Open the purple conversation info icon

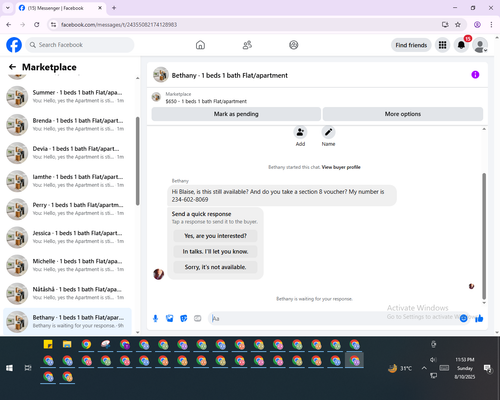(x=475, y=75)
